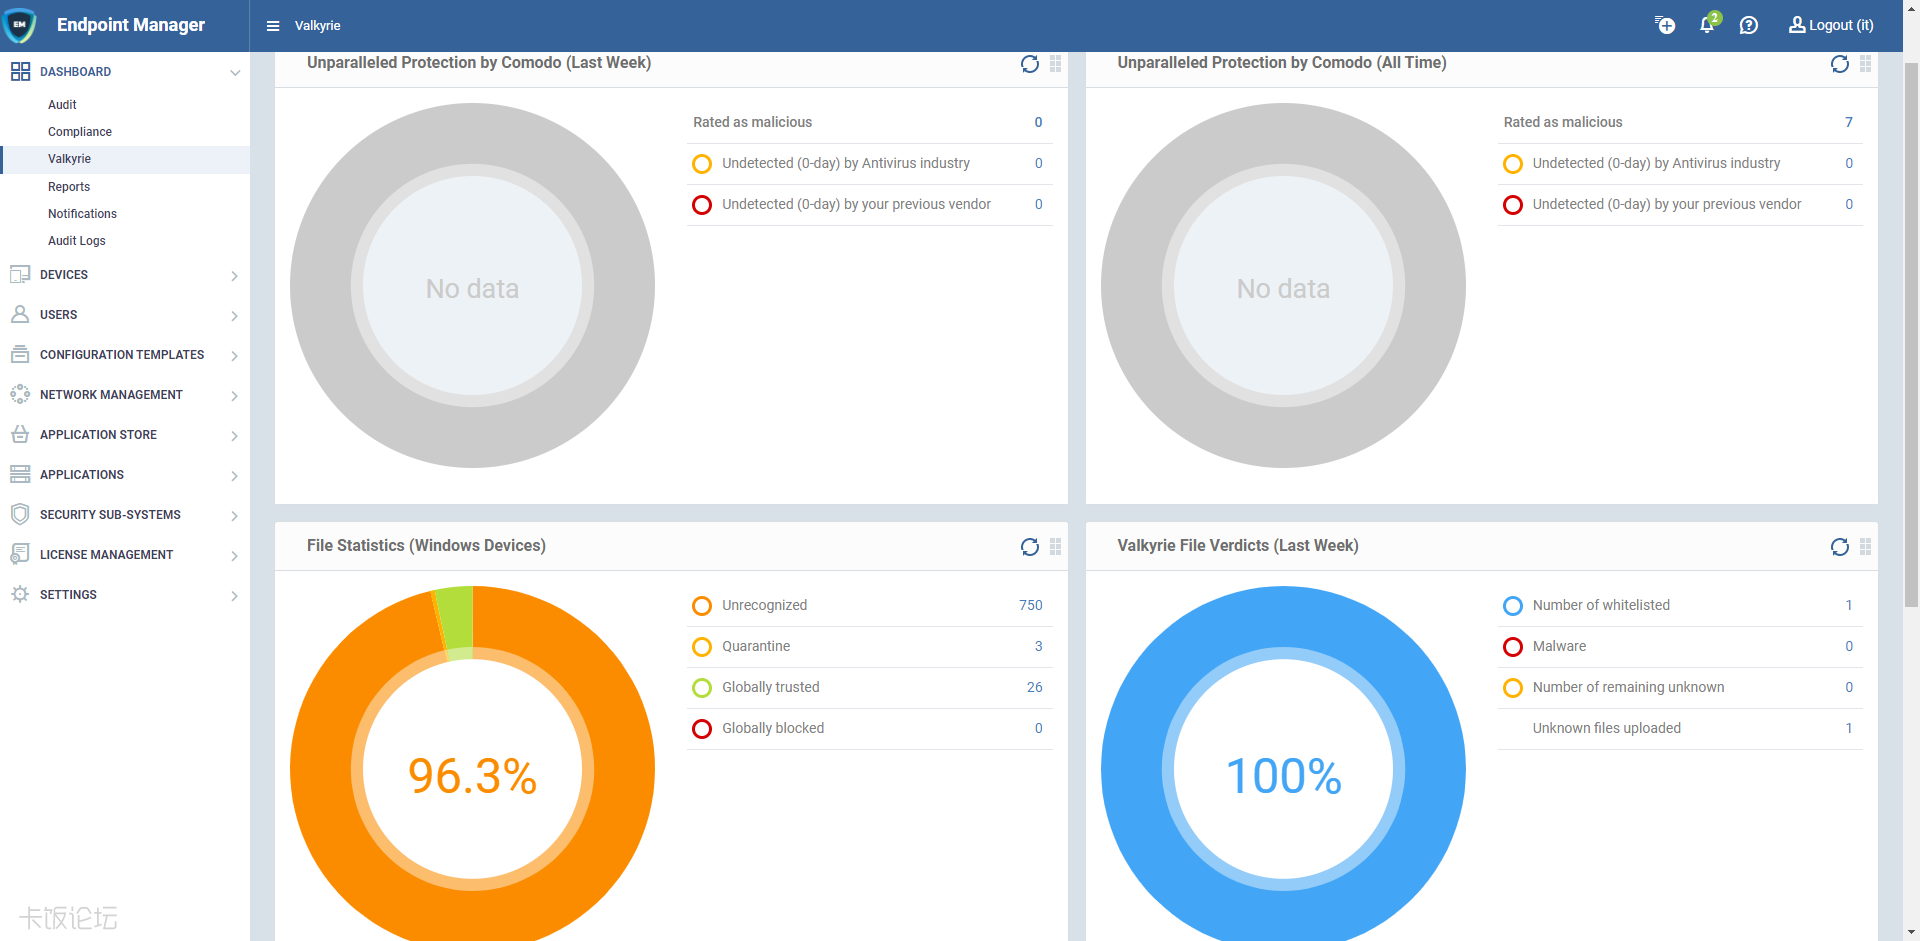Expand the Applications section chevron
The height and width of the screenshot is (941, 1920).
(235, 476)
